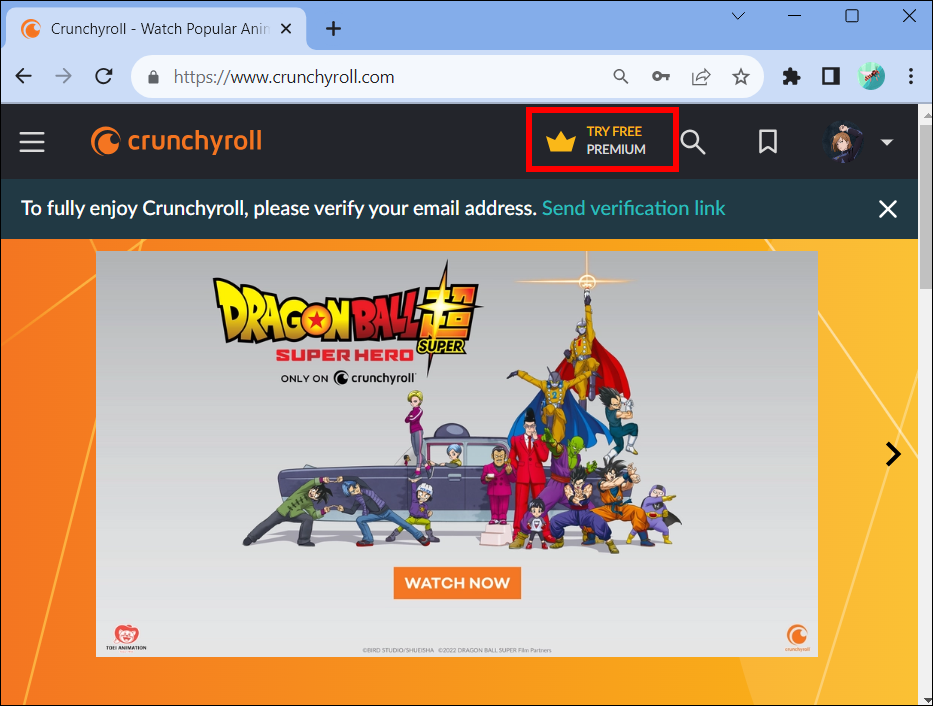This screenshot has width=933, height=706.
Task: Open the address bar zoom/search icon
Action: coord(621,77)
